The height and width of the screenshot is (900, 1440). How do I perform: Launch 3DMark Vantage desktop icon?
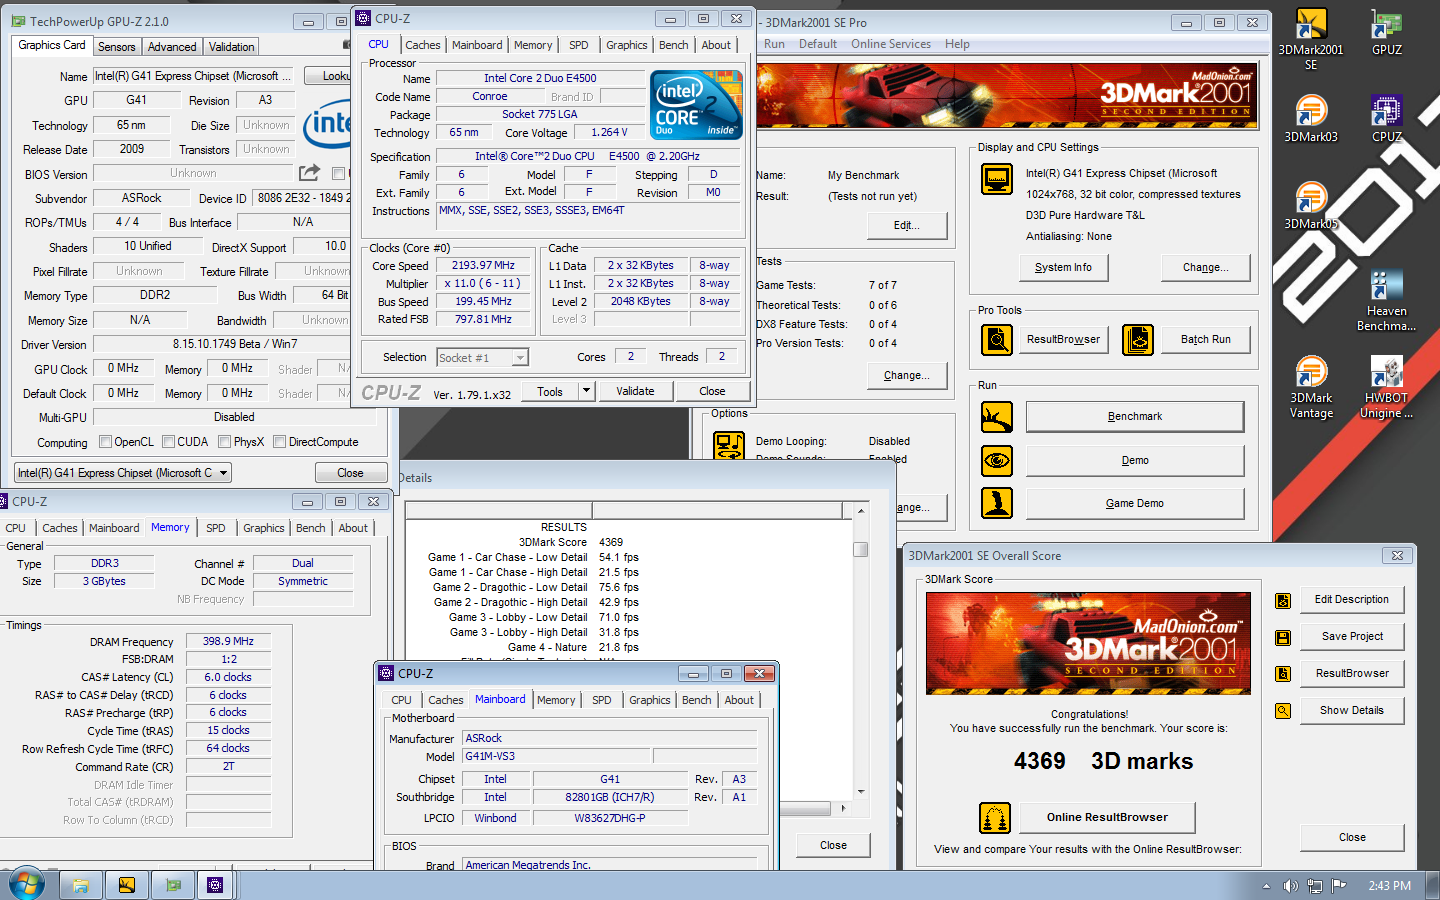click(x=1311, y=387)
